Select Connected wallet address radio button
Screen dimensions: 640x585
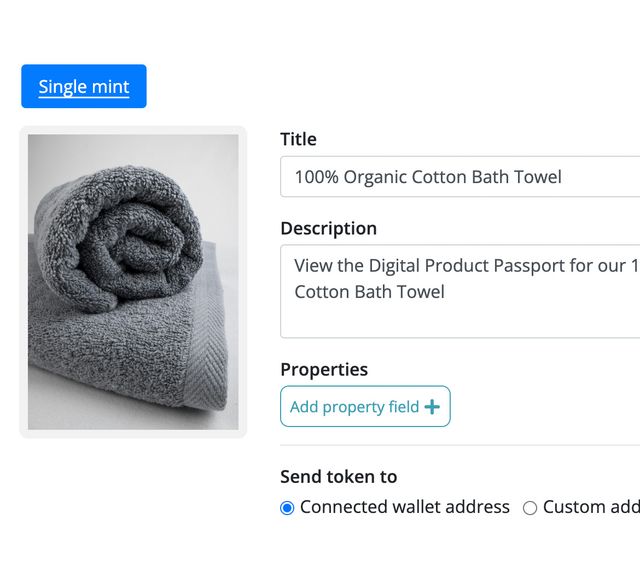coord(288,508)
